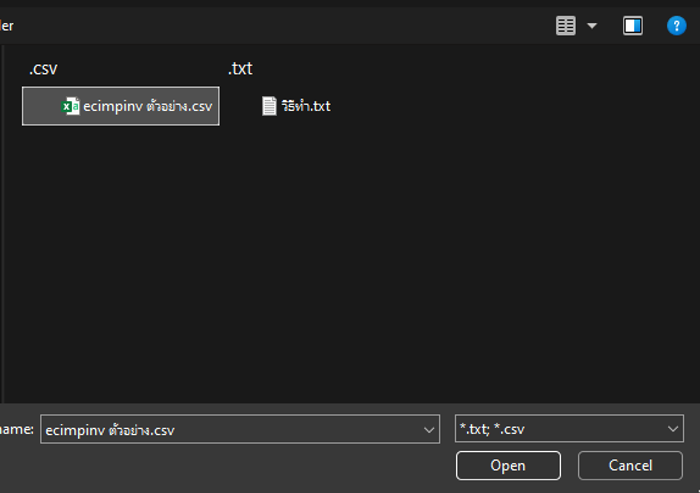700x493 pixels.
Task: Click the .csv group header
Action: click(x=43, y=69)
